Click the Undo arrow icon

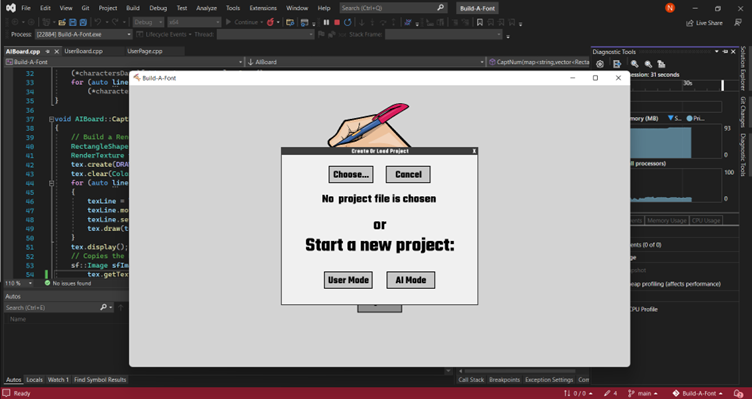click(x=98, y=22)
